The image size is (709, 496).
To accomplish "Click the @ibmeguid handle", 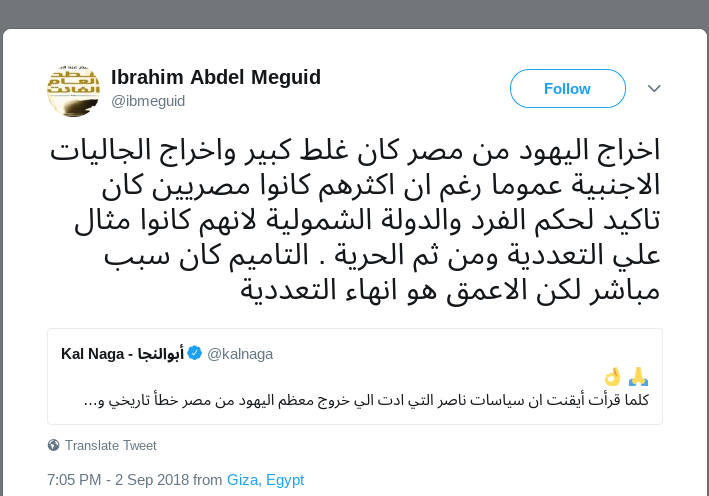I will [148, 101].
